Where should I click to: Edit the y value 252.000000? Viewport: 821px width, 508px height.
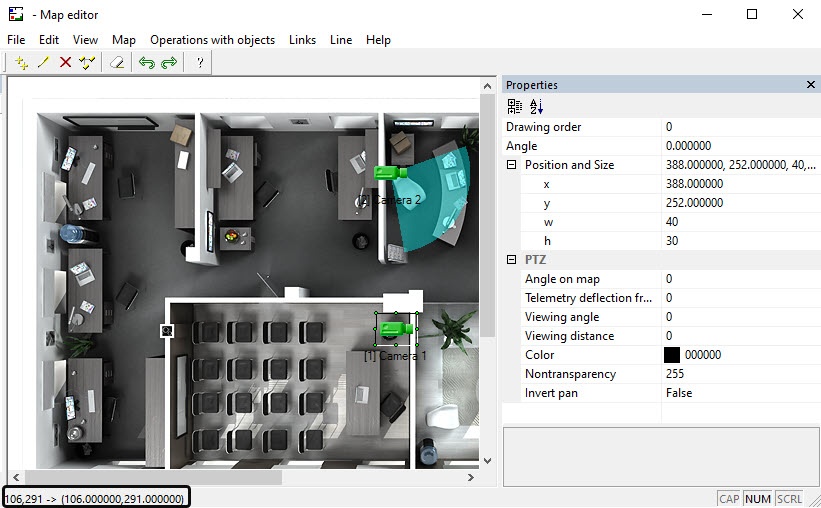click(x=741, y=203)
